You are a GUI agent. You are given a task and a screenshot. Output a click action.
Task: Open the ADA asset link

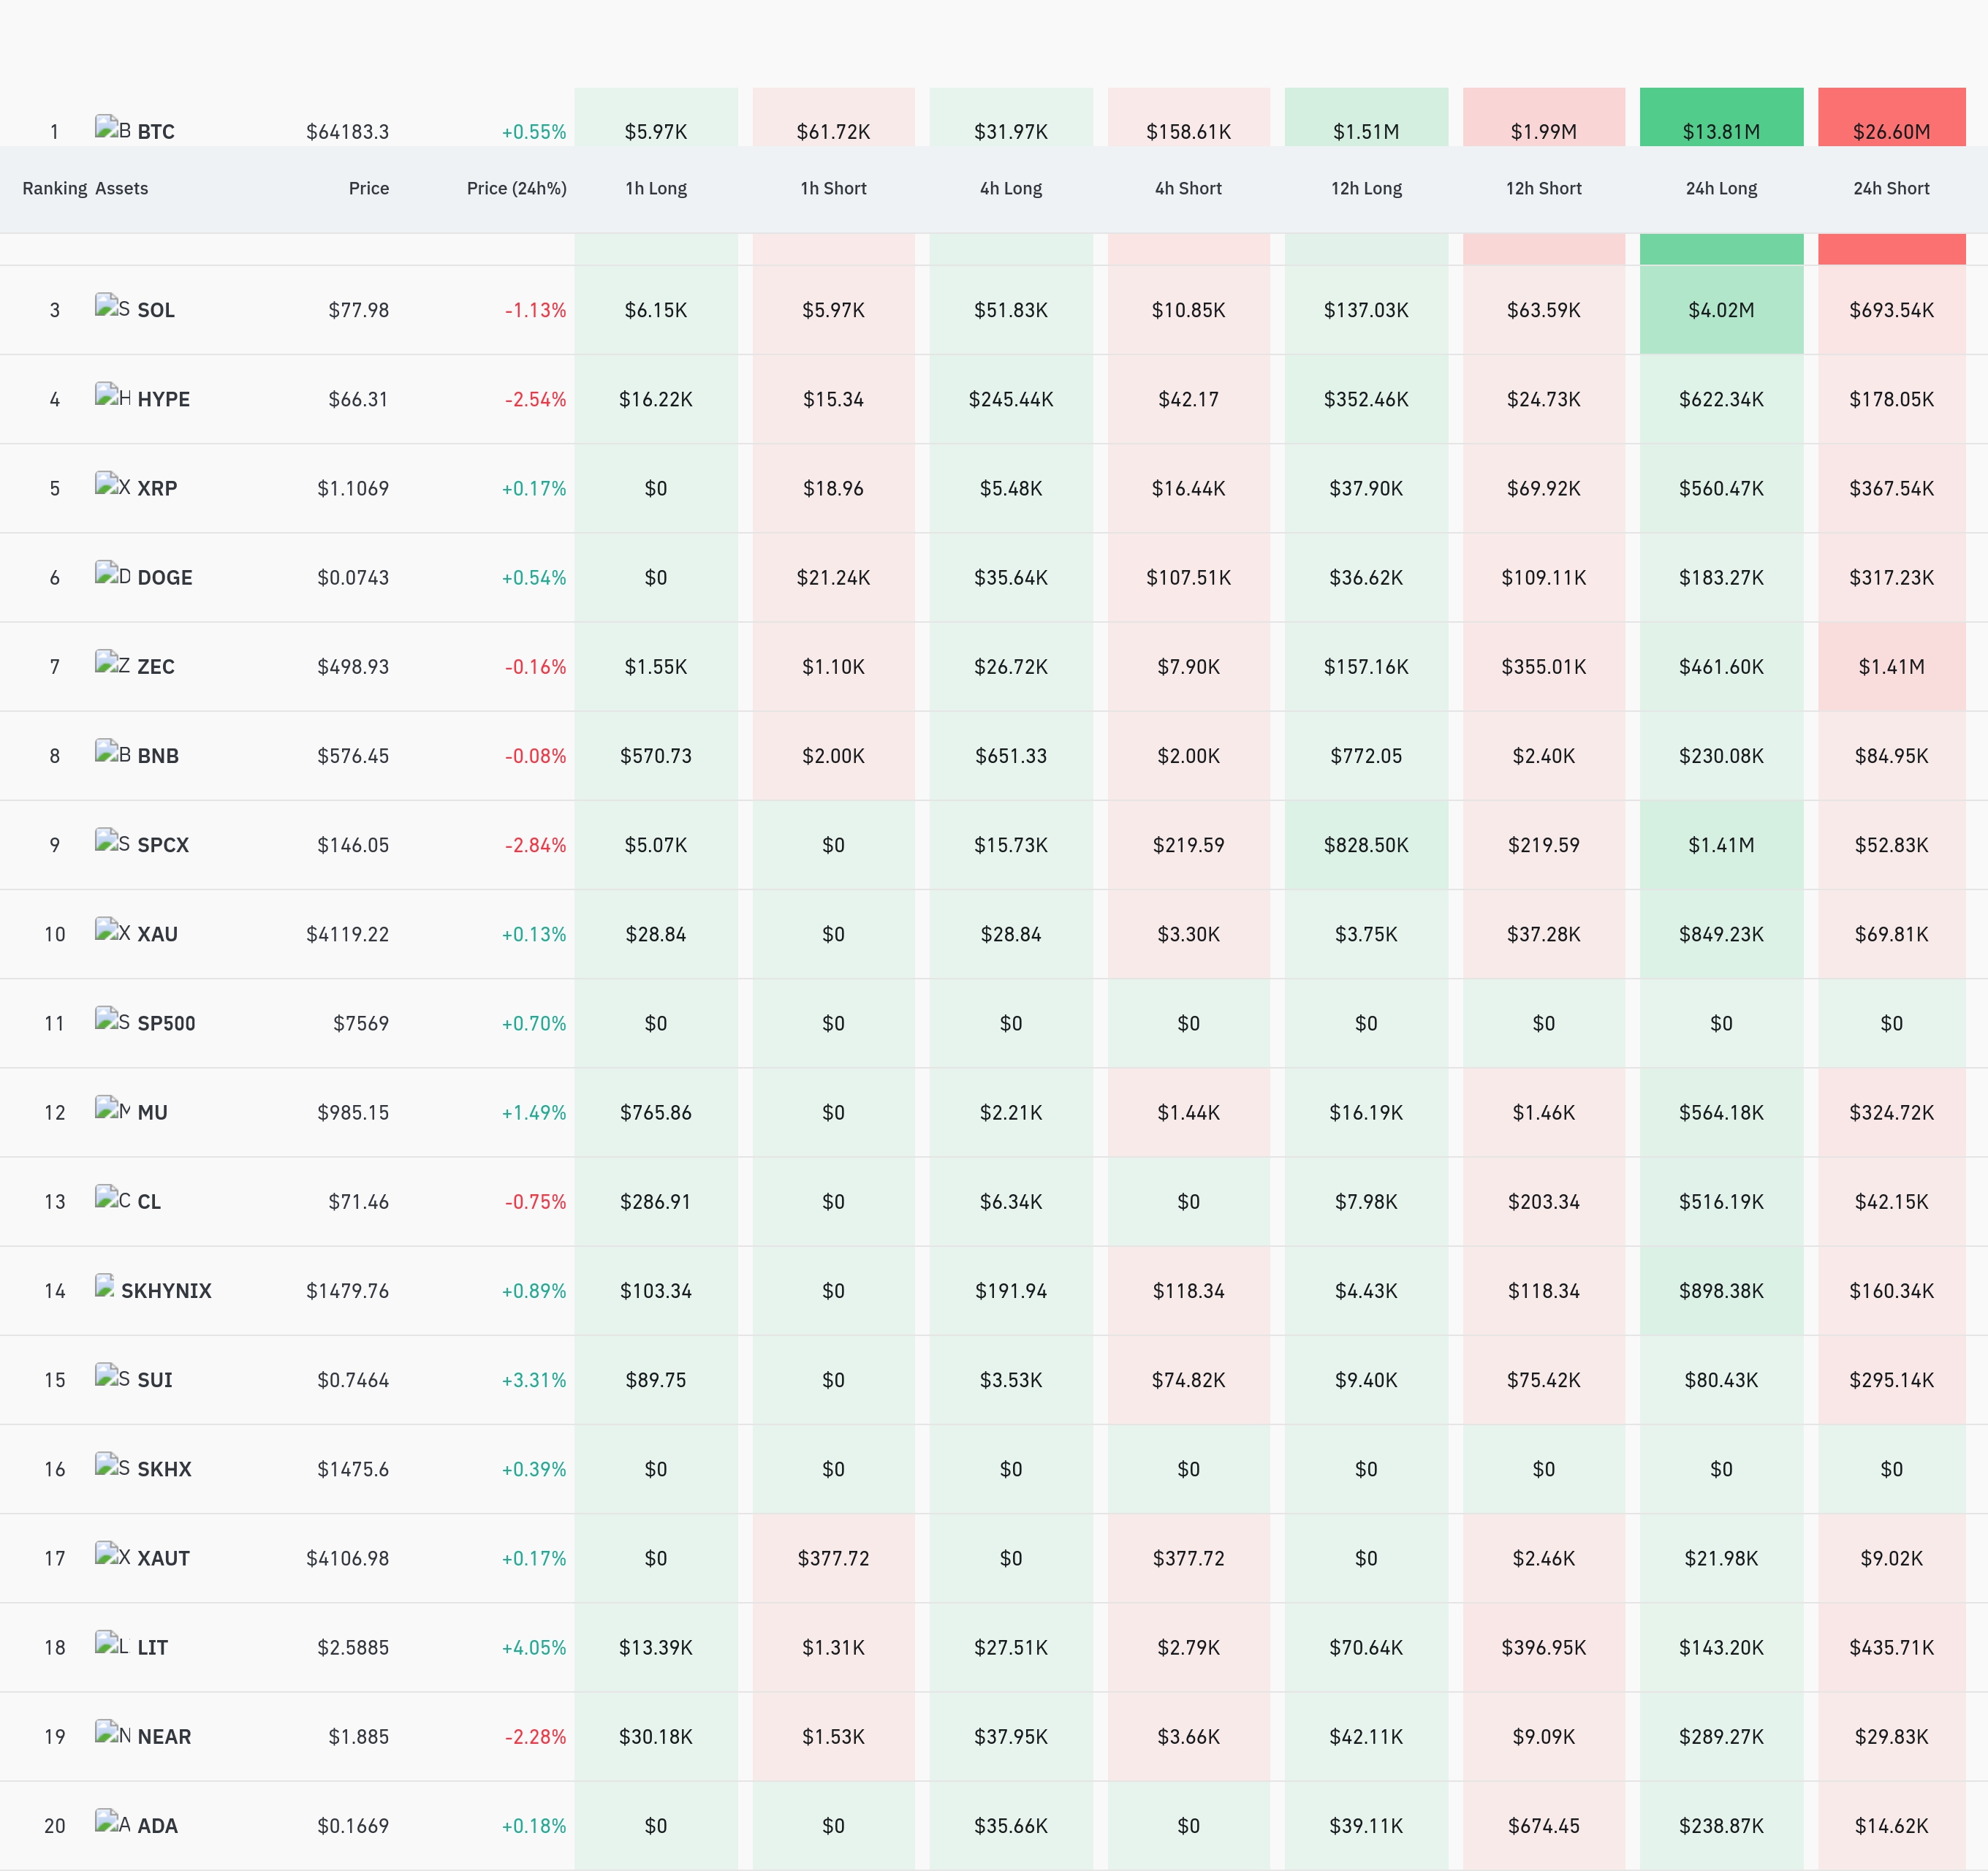point(157,1826)
